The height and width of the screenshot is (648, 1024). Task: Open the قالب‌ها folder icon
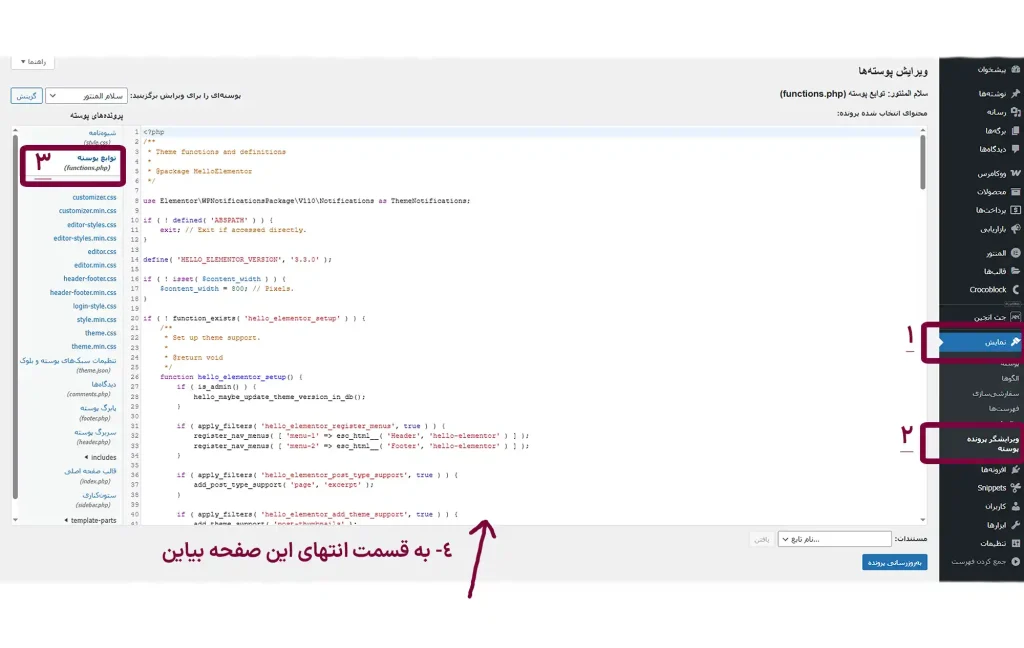point(1016,271)
